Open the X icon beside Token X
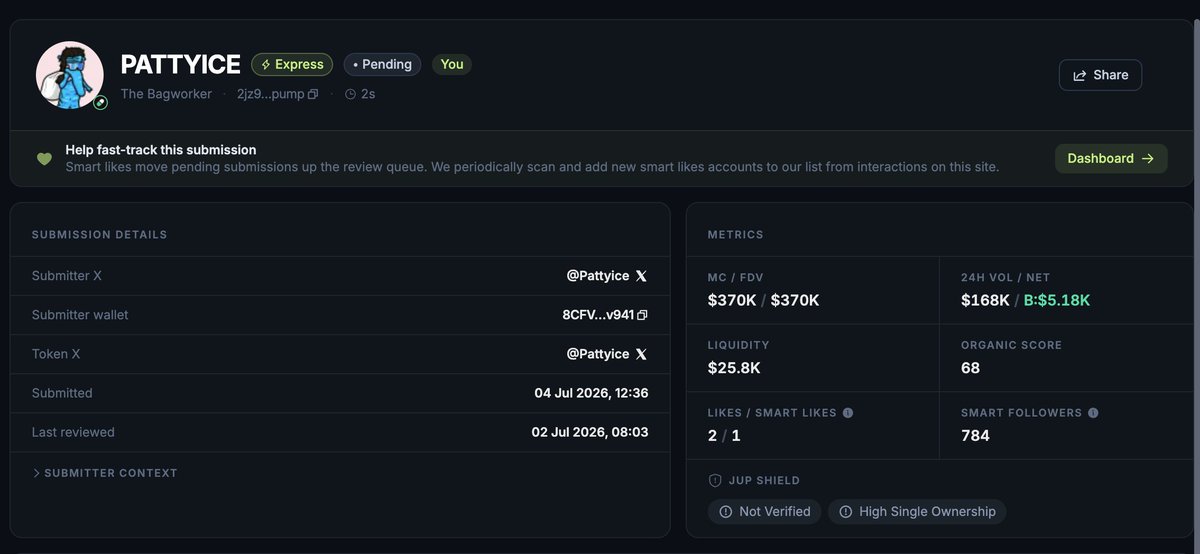This screenshot has width=1200, height=554. [x=641, y=354]
